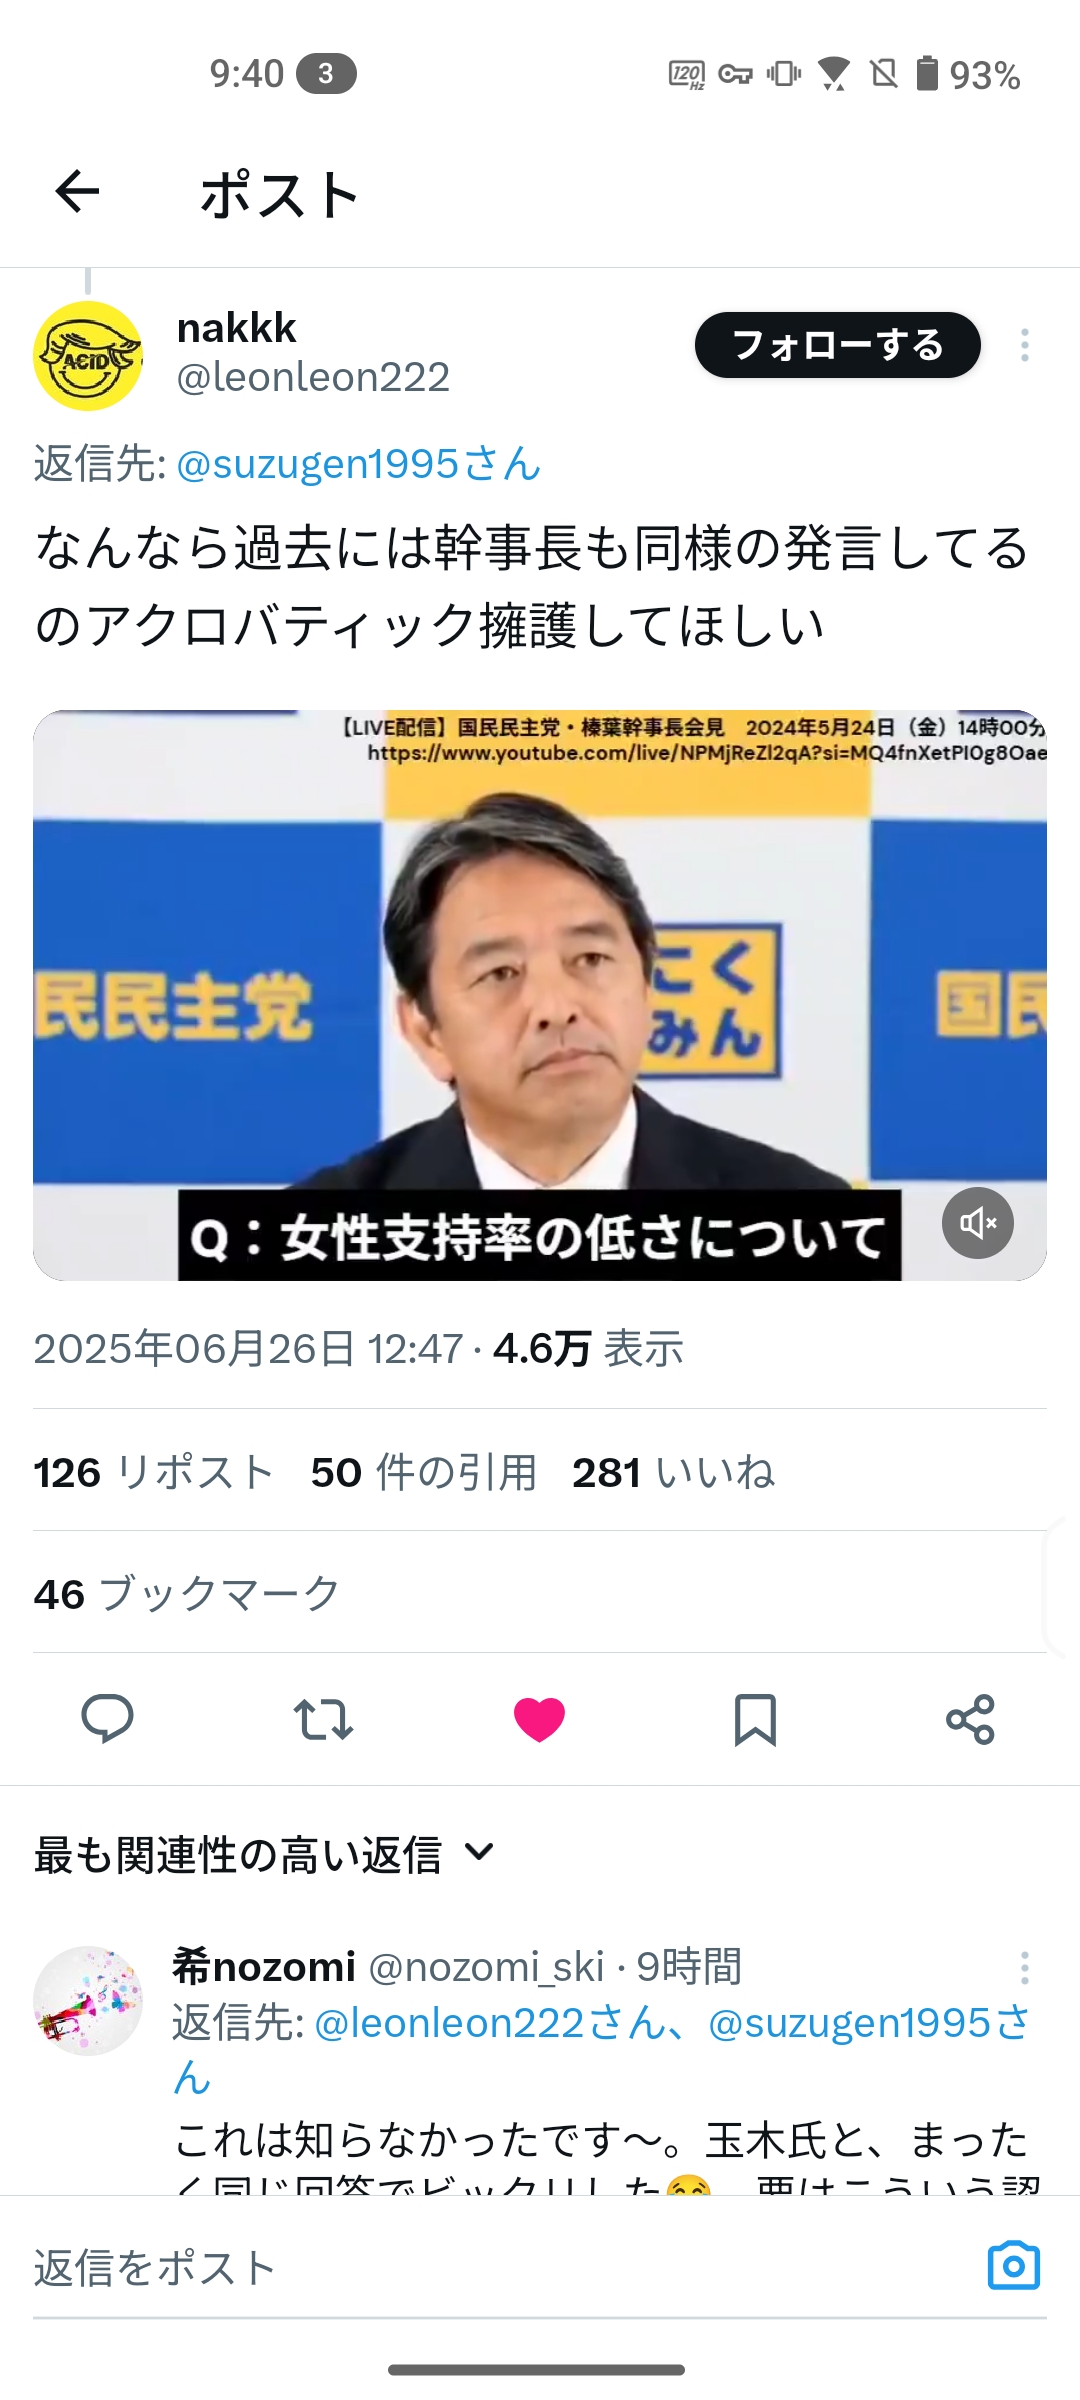This screenshot has width=1080, height=2400.
Task: View the 126 リポスト list
Action: click(153, 1472)
